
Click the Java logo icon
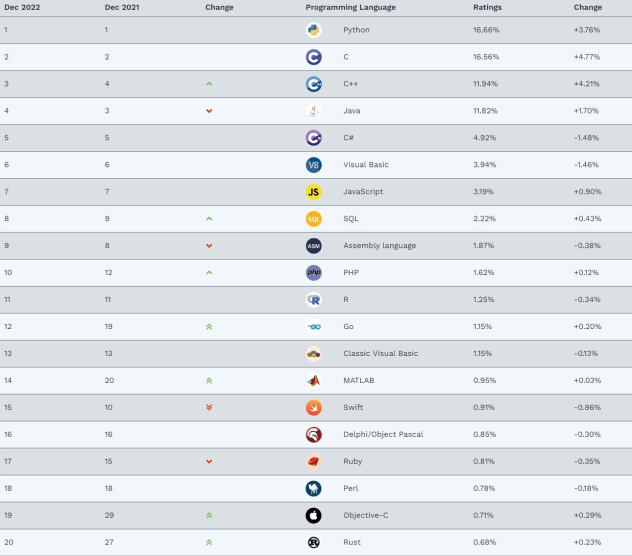click(314, 111)
